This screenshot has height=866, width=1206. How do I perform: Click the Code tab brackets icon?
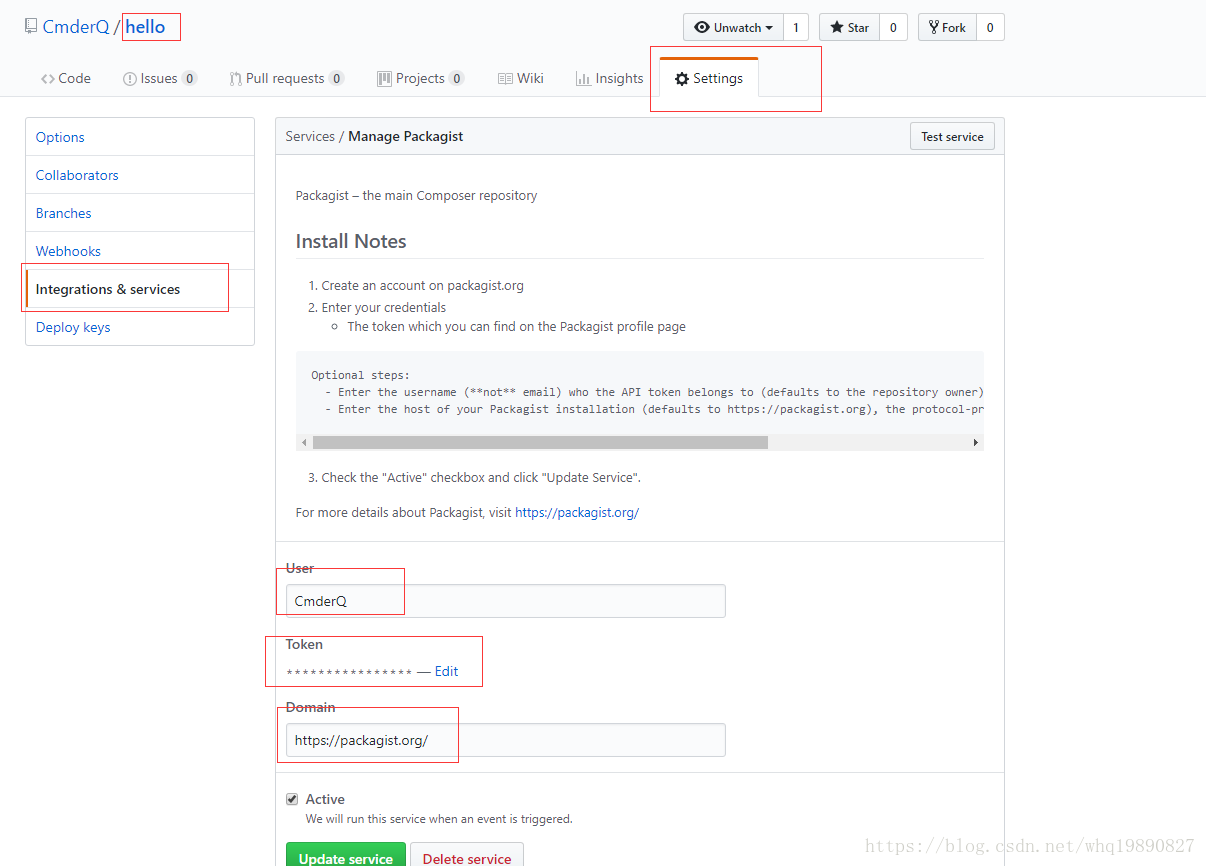[x=47, y=79]
